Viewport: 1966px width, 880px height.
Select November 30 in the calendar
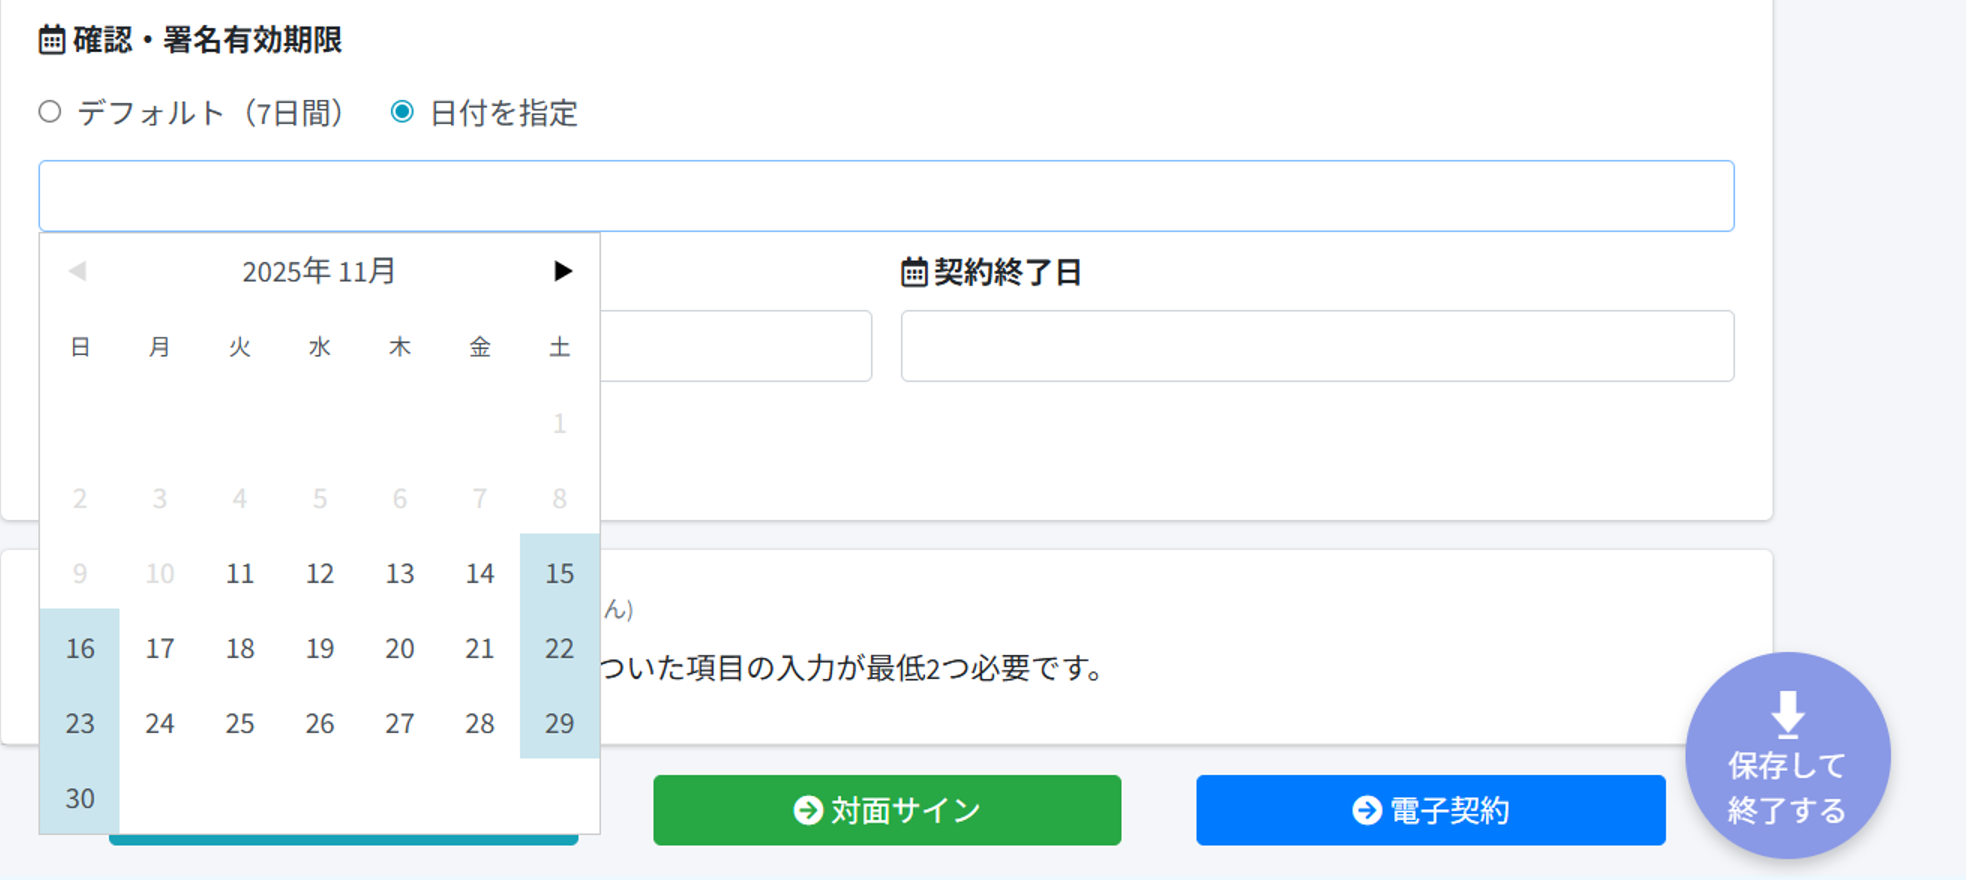click(80, 798)
